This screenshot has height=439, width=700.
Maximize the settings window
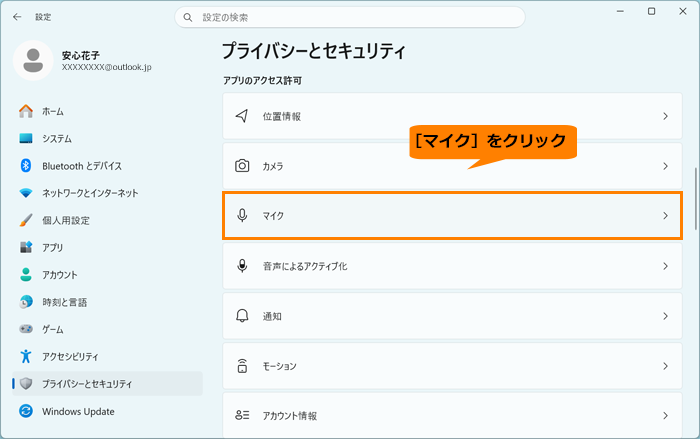tap(652, 11)
